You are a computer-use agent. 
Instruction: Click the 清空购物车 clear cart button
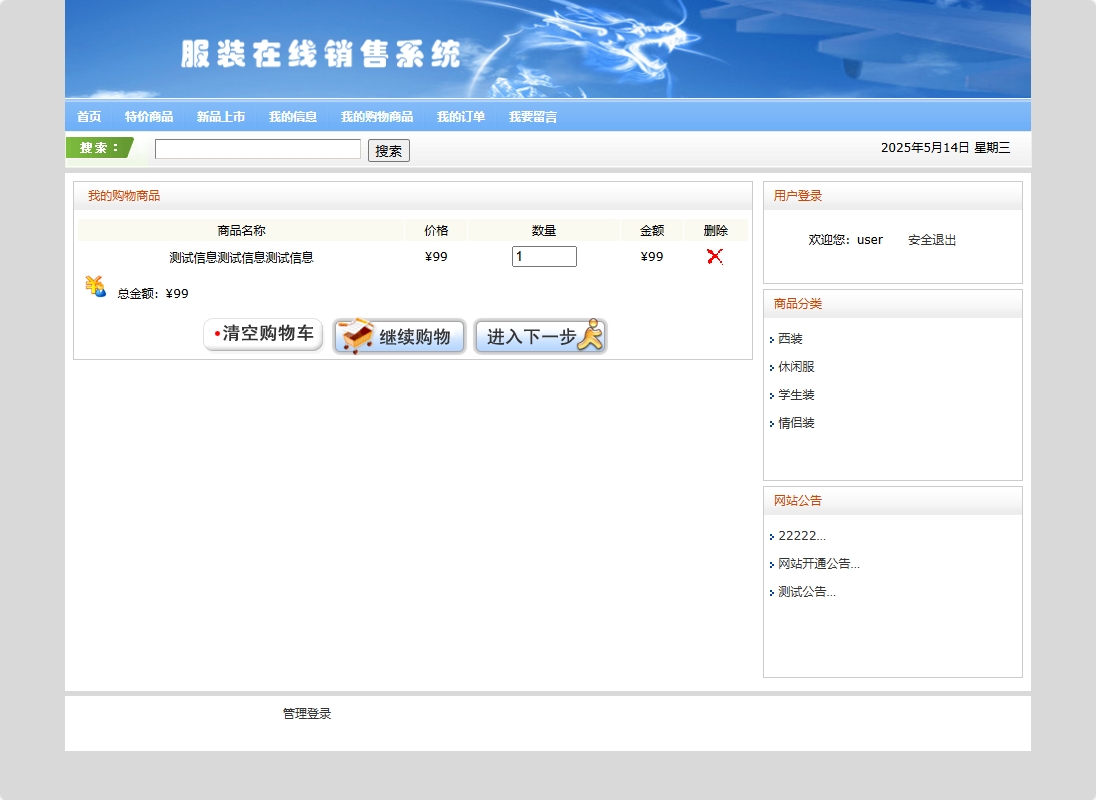(x=263, y=334)
